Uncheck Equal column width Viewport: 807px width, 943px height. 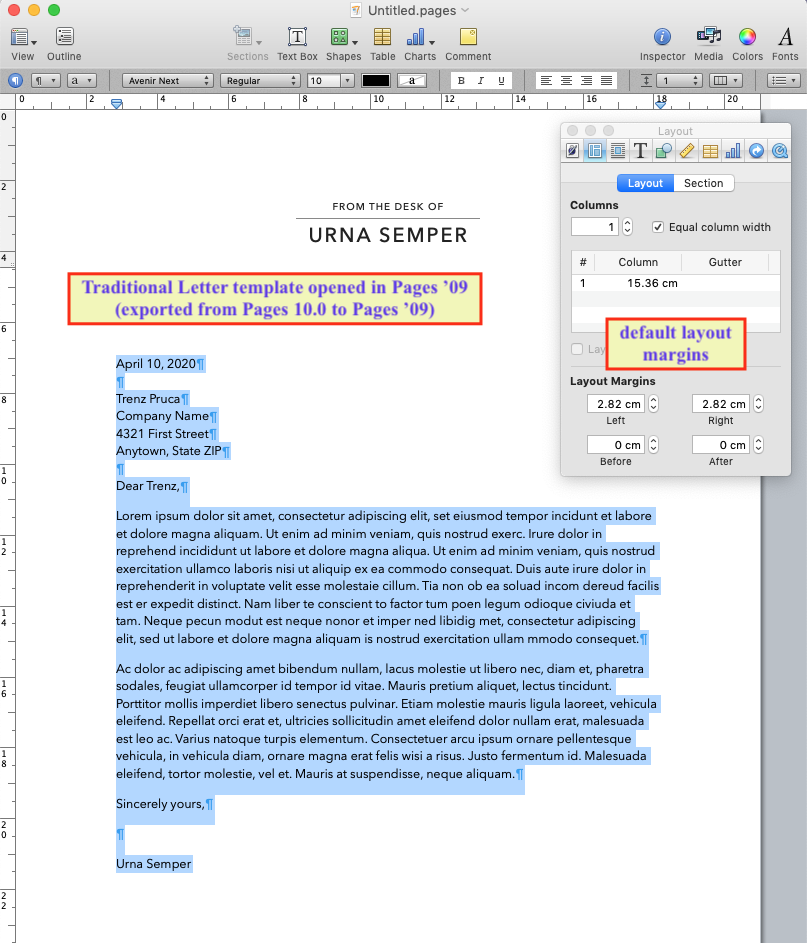coord(658,227)
